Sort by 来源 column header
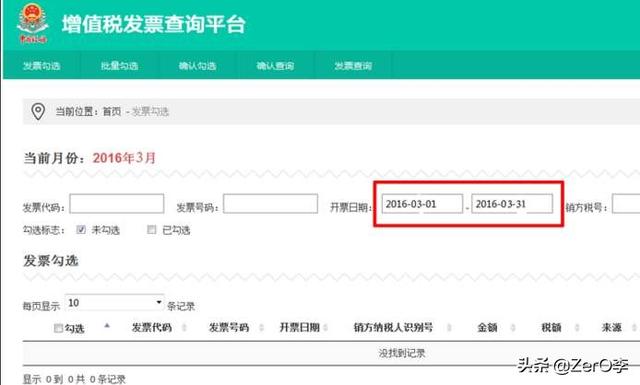 [x=611, y=327]
